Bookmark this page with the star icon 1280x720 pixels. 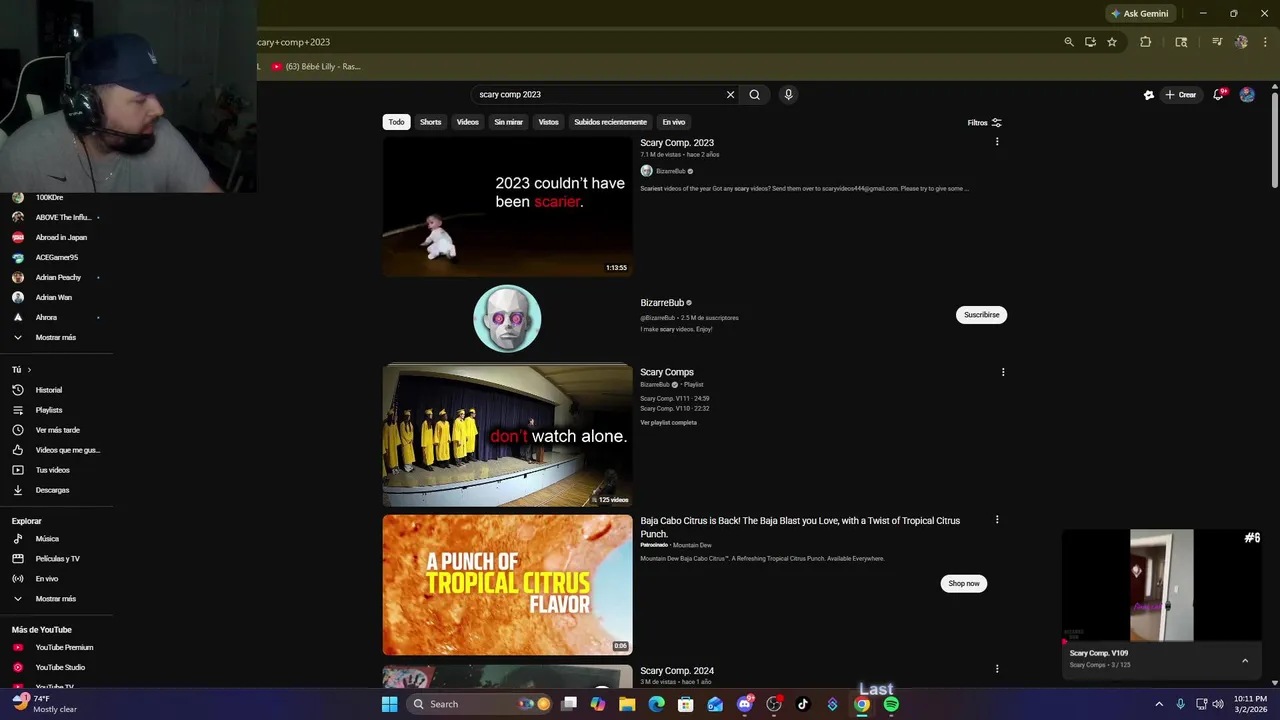pos(1111,42)
